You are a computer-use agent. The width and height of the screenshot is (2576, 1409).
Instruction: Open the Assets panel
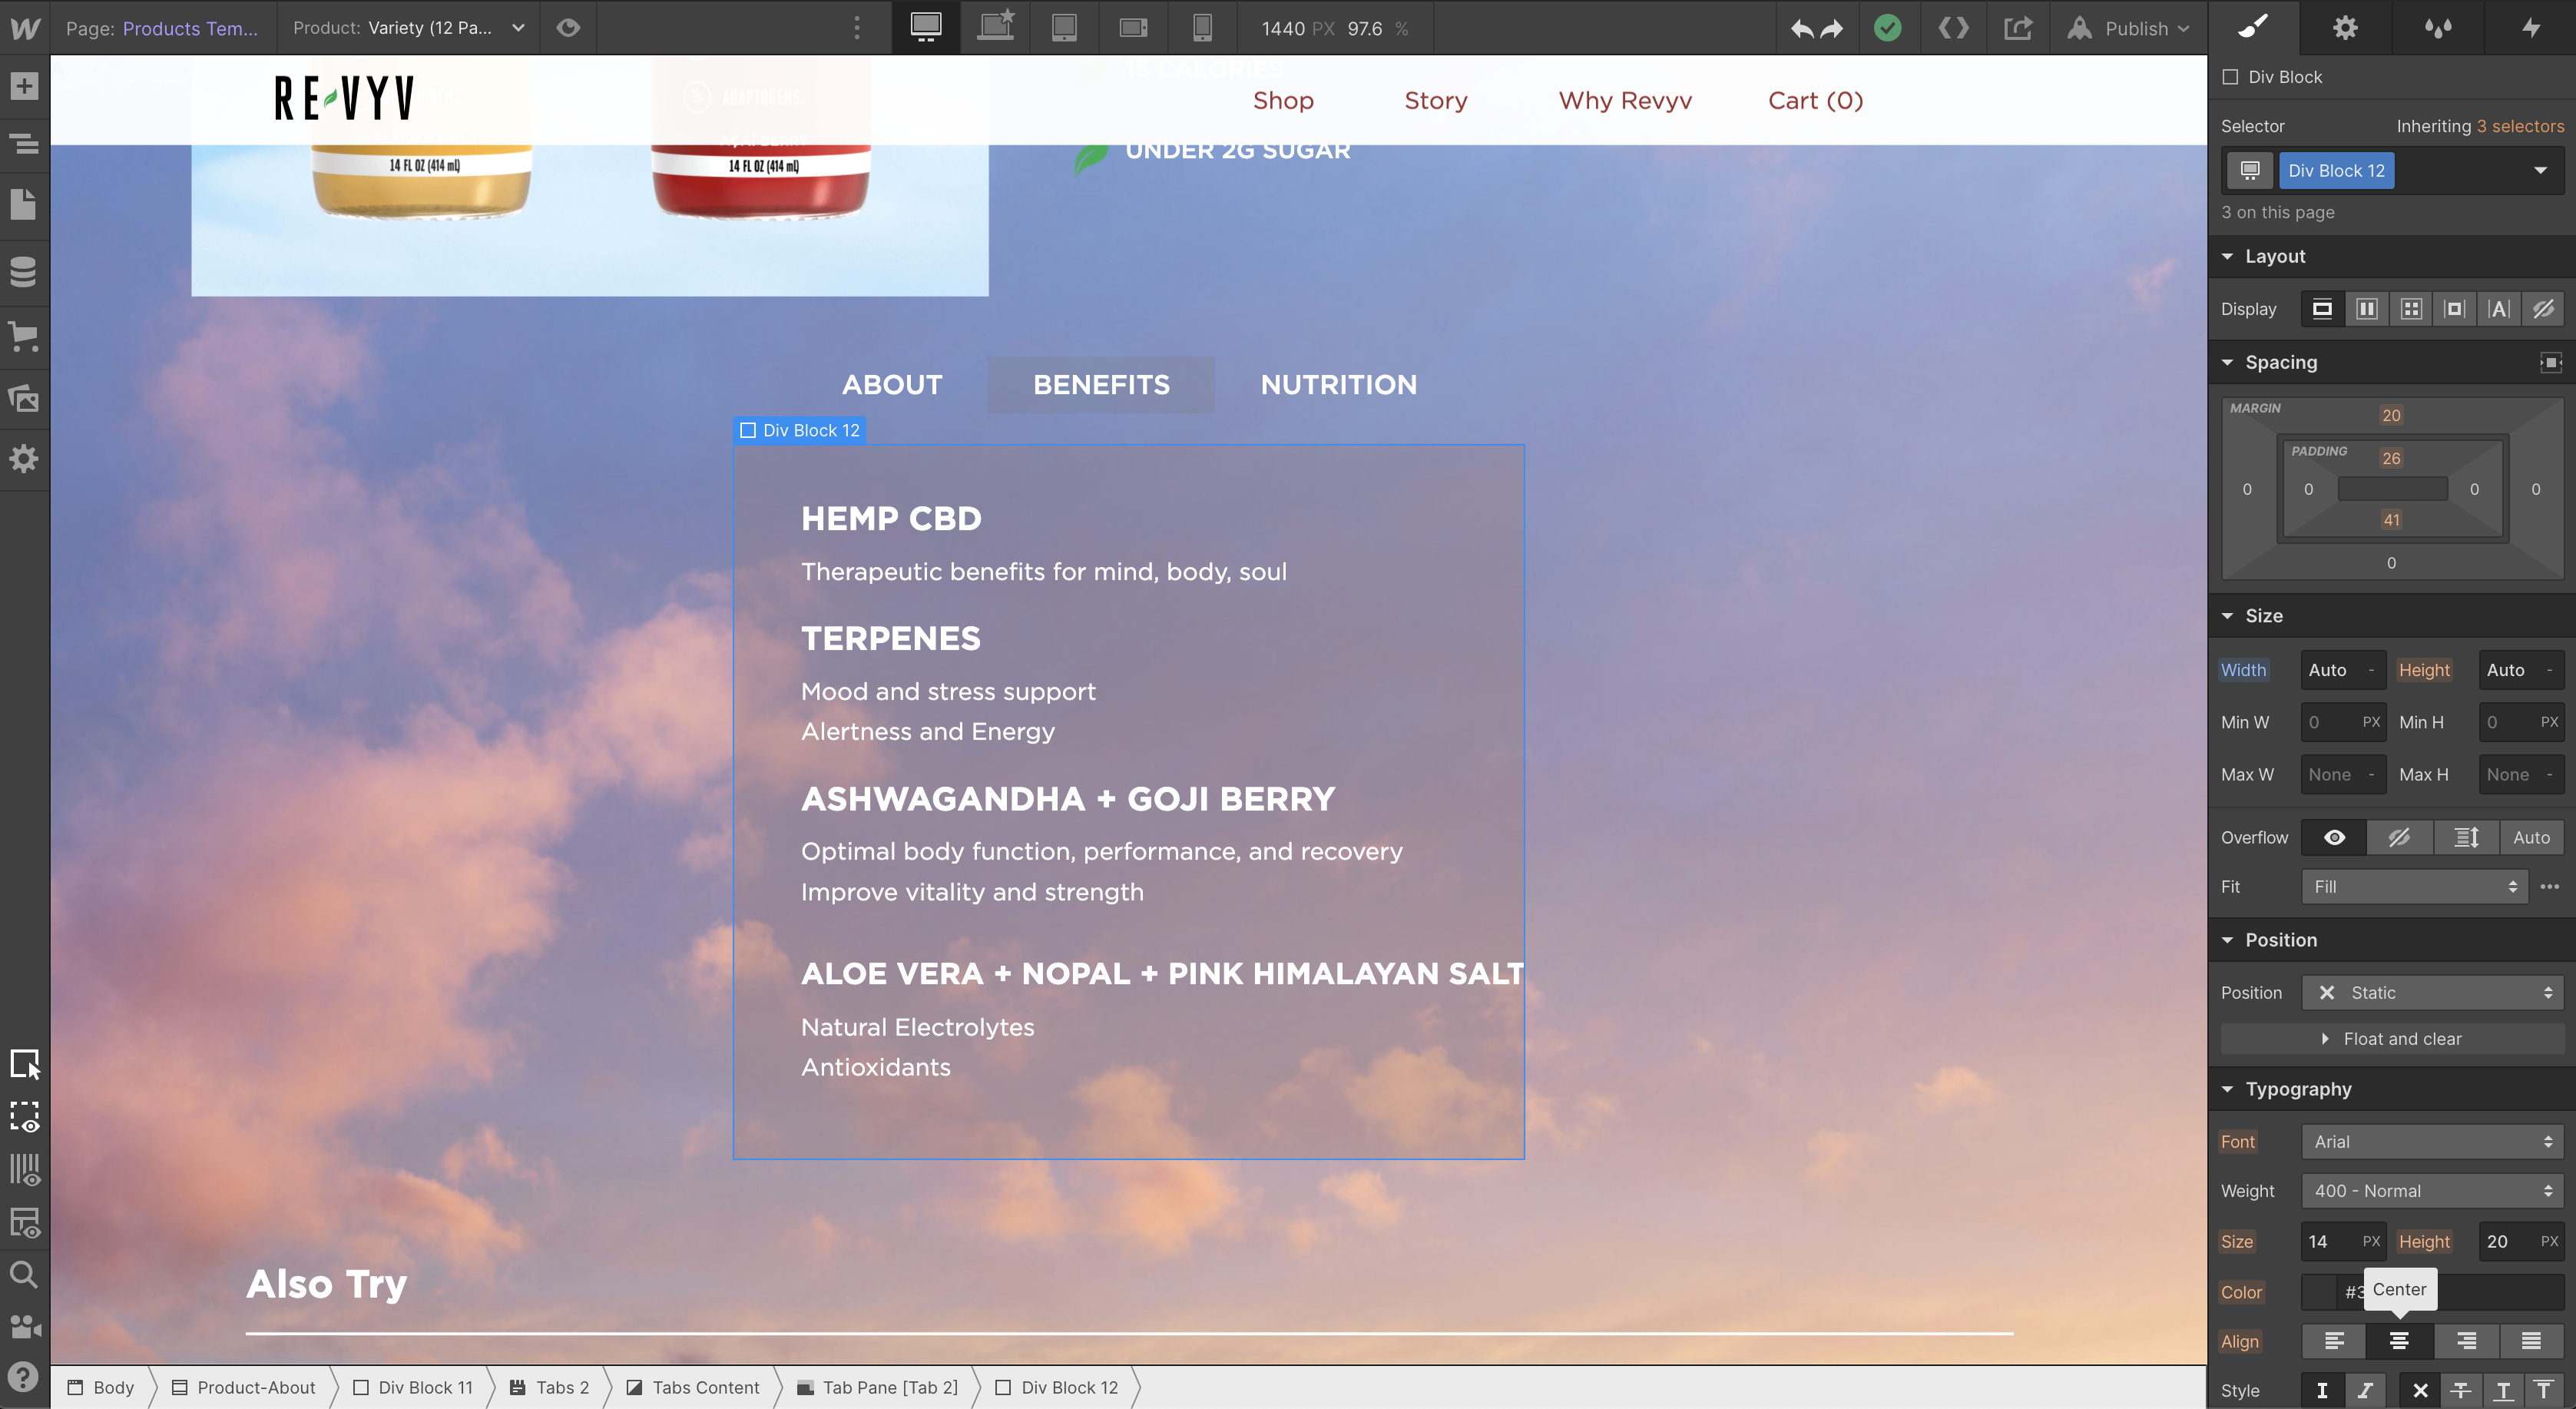[x=24, y=398]
